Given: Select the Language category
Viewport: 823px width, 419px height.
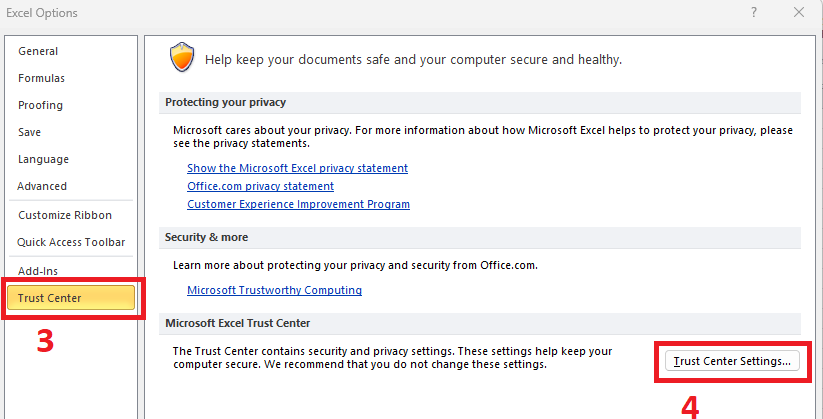Looking at the screenshot, I should [43, 159].
